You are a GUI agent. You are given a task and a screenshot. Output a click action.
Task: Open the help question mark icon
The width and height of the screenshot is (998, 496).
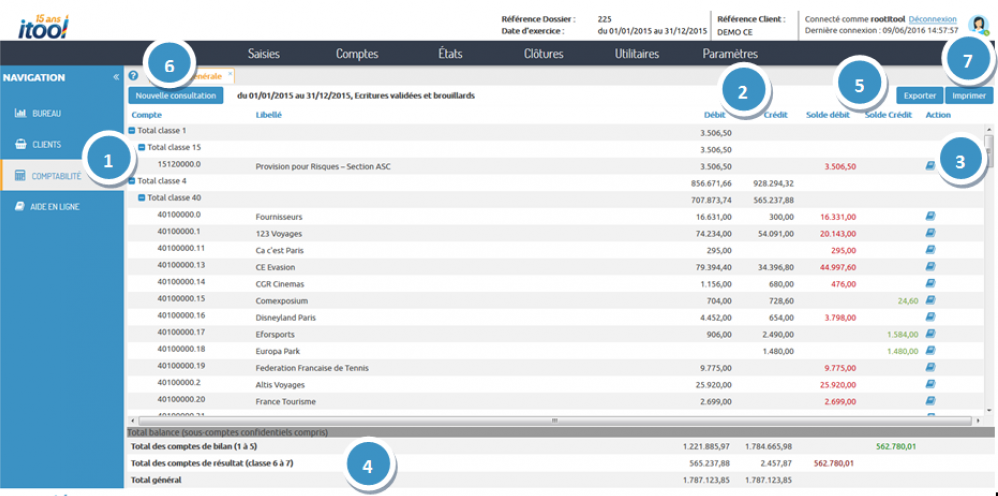pos(133,75)
